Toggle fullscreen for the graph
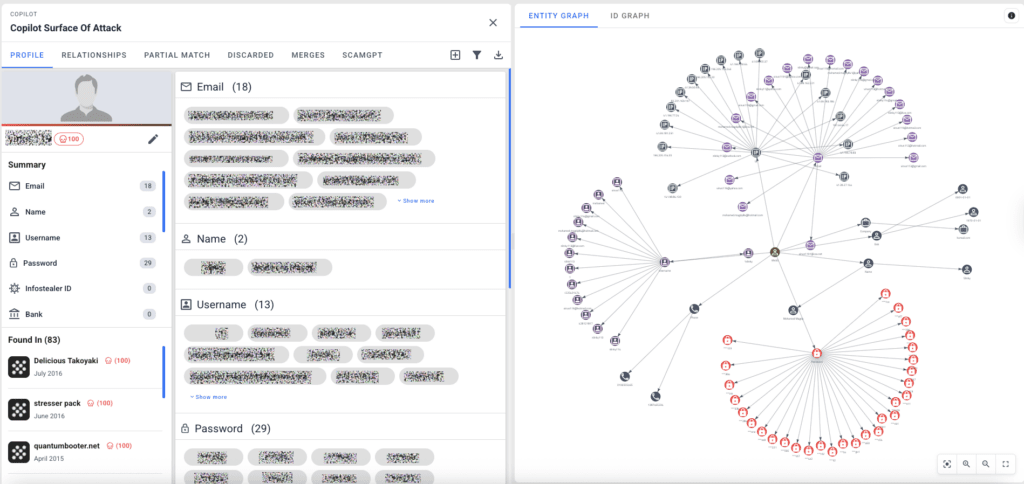This screenshot has height=484, width=1024. (x=1006, y=463)
